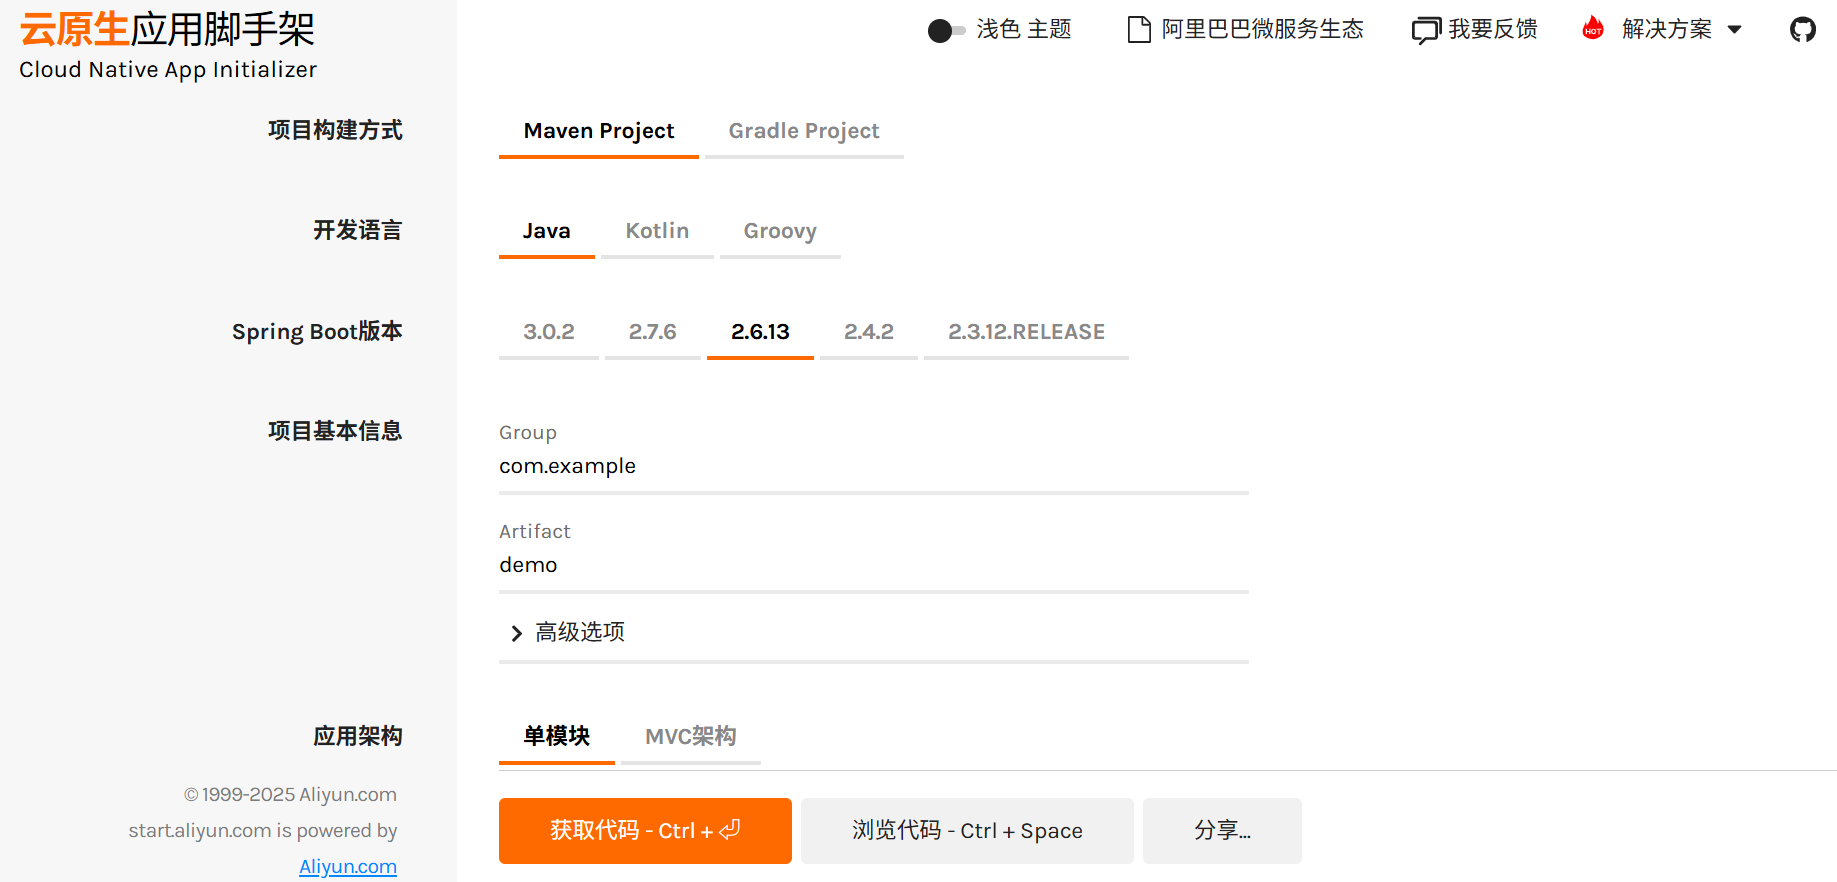Select the MVC架构 architecture tab
The height and width of the screenshot is (882, 1837).
click(691, 737)
